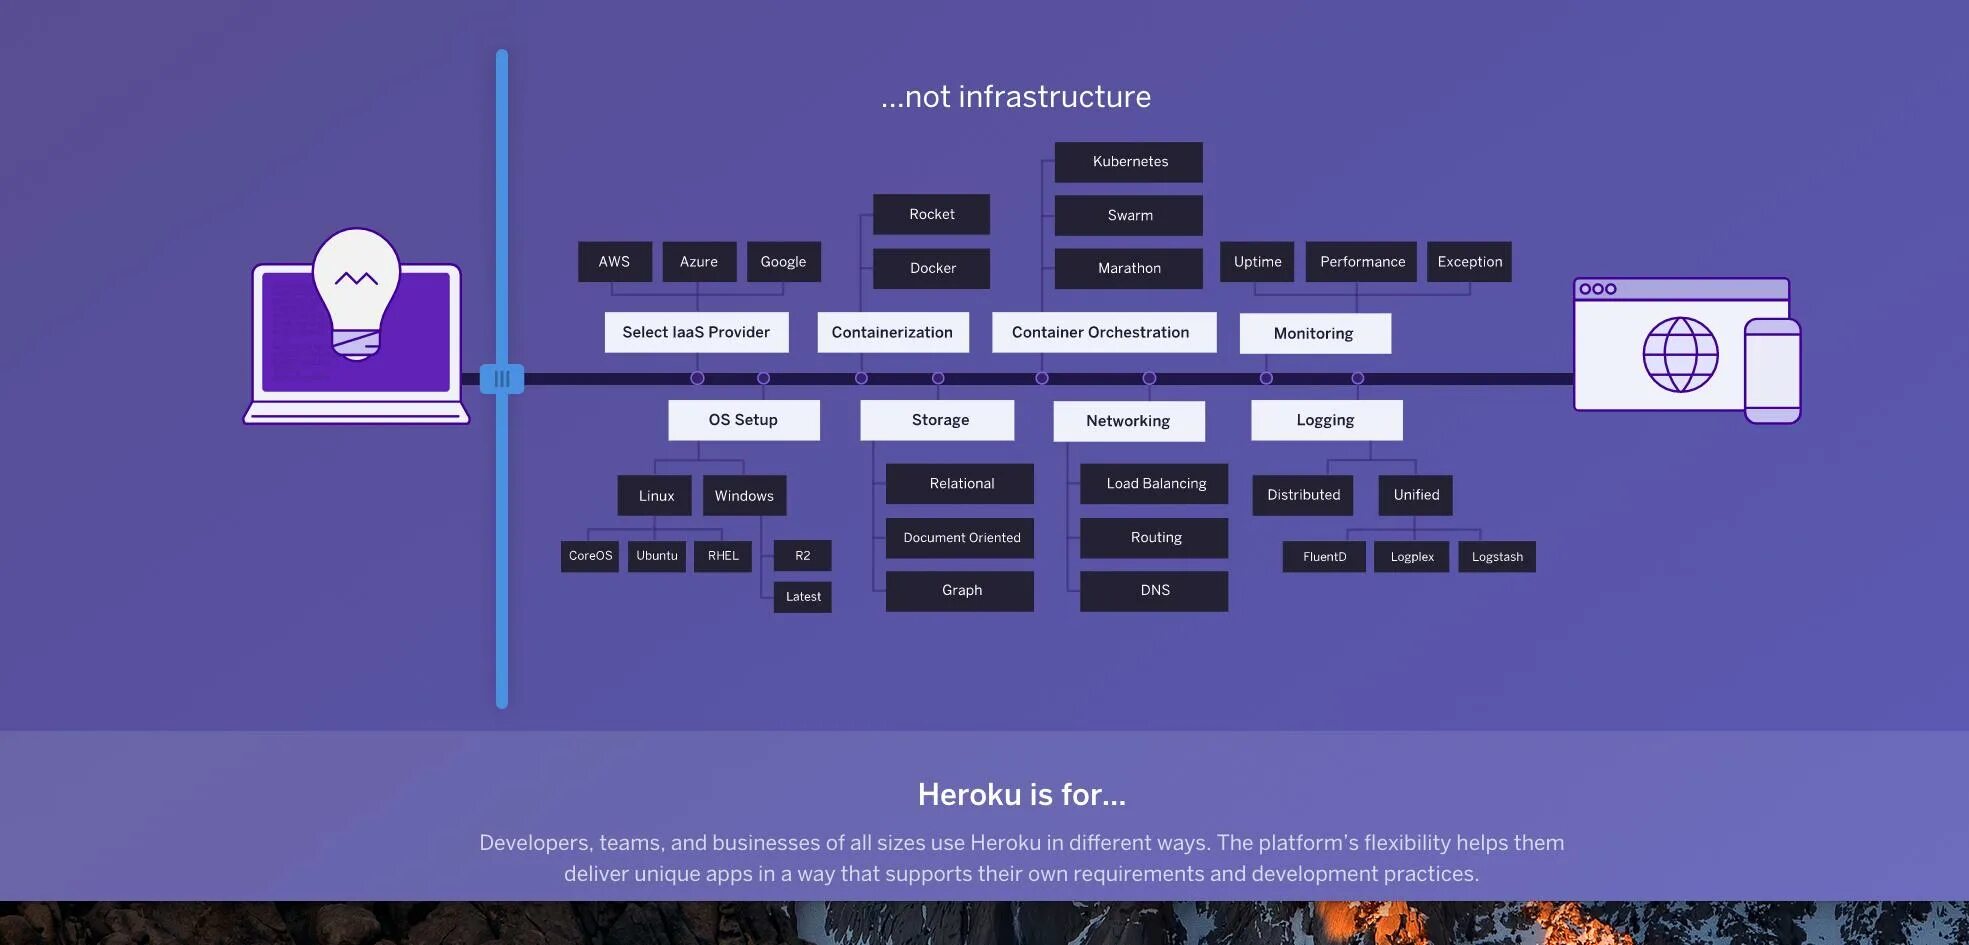Click the Rocket container box

[x=931, y=214]
